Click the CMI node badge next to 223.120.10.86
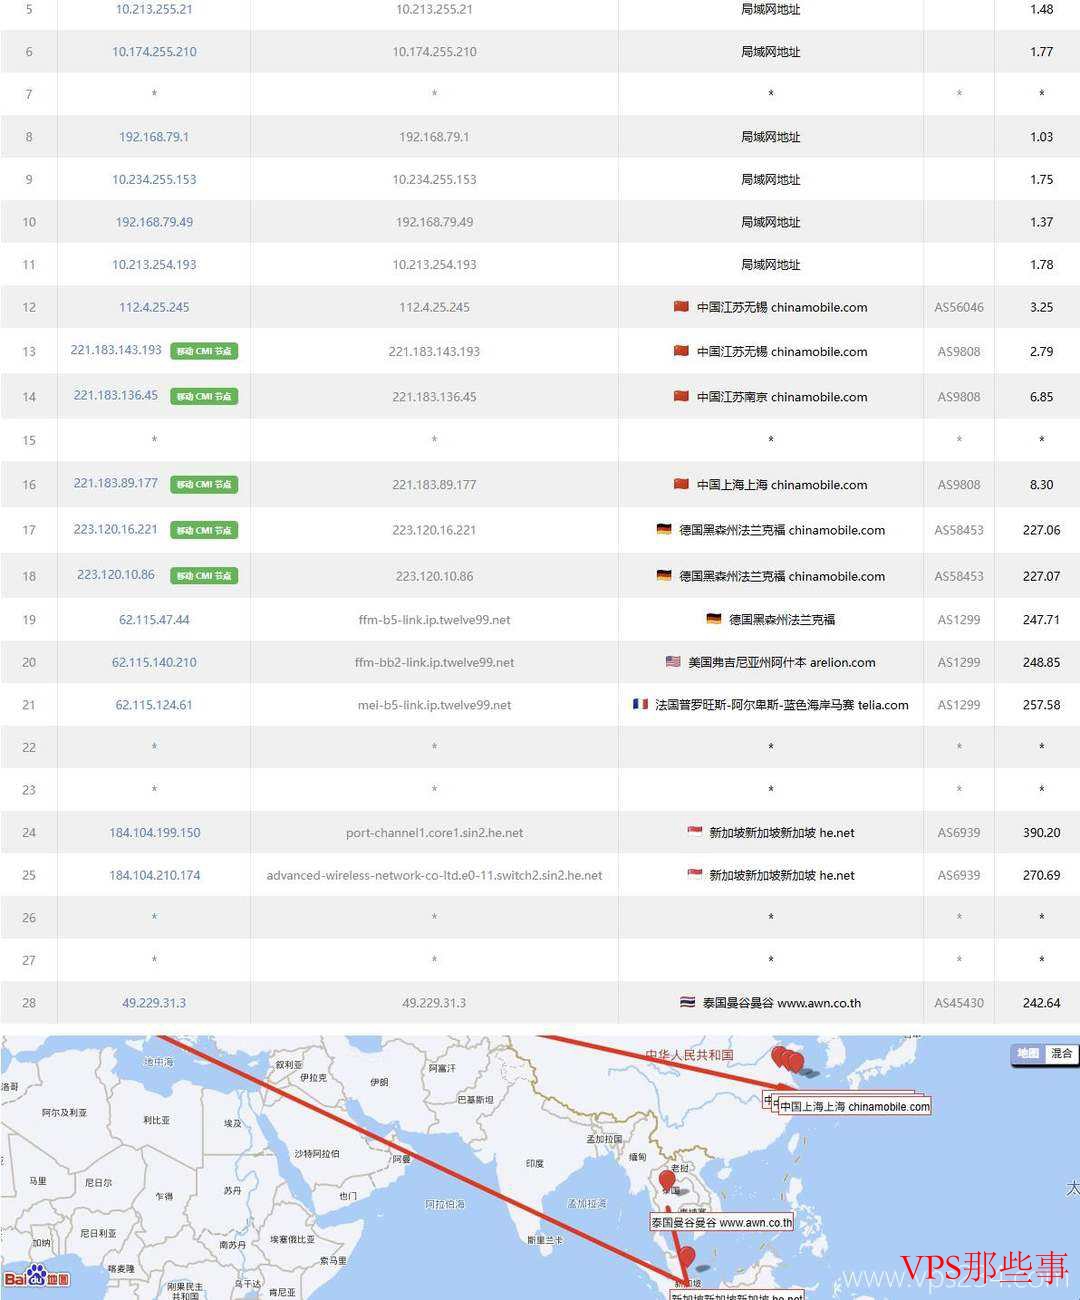 point(204,576)
